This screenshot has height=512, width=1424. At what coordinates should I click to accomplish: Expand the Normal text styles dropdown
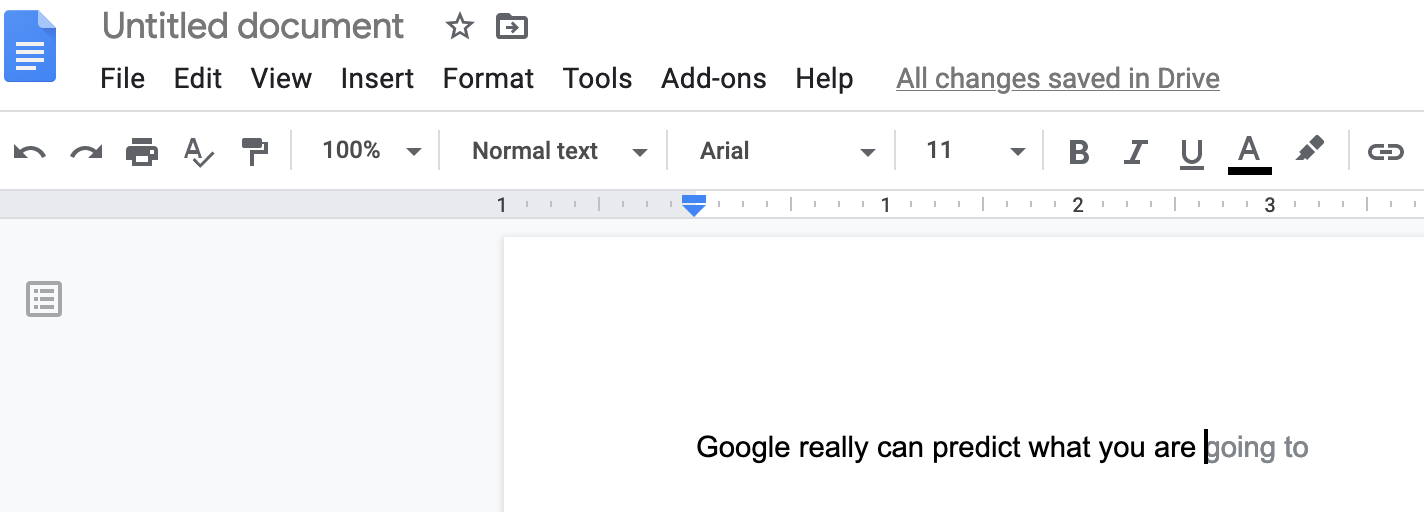tap(559, 151)
